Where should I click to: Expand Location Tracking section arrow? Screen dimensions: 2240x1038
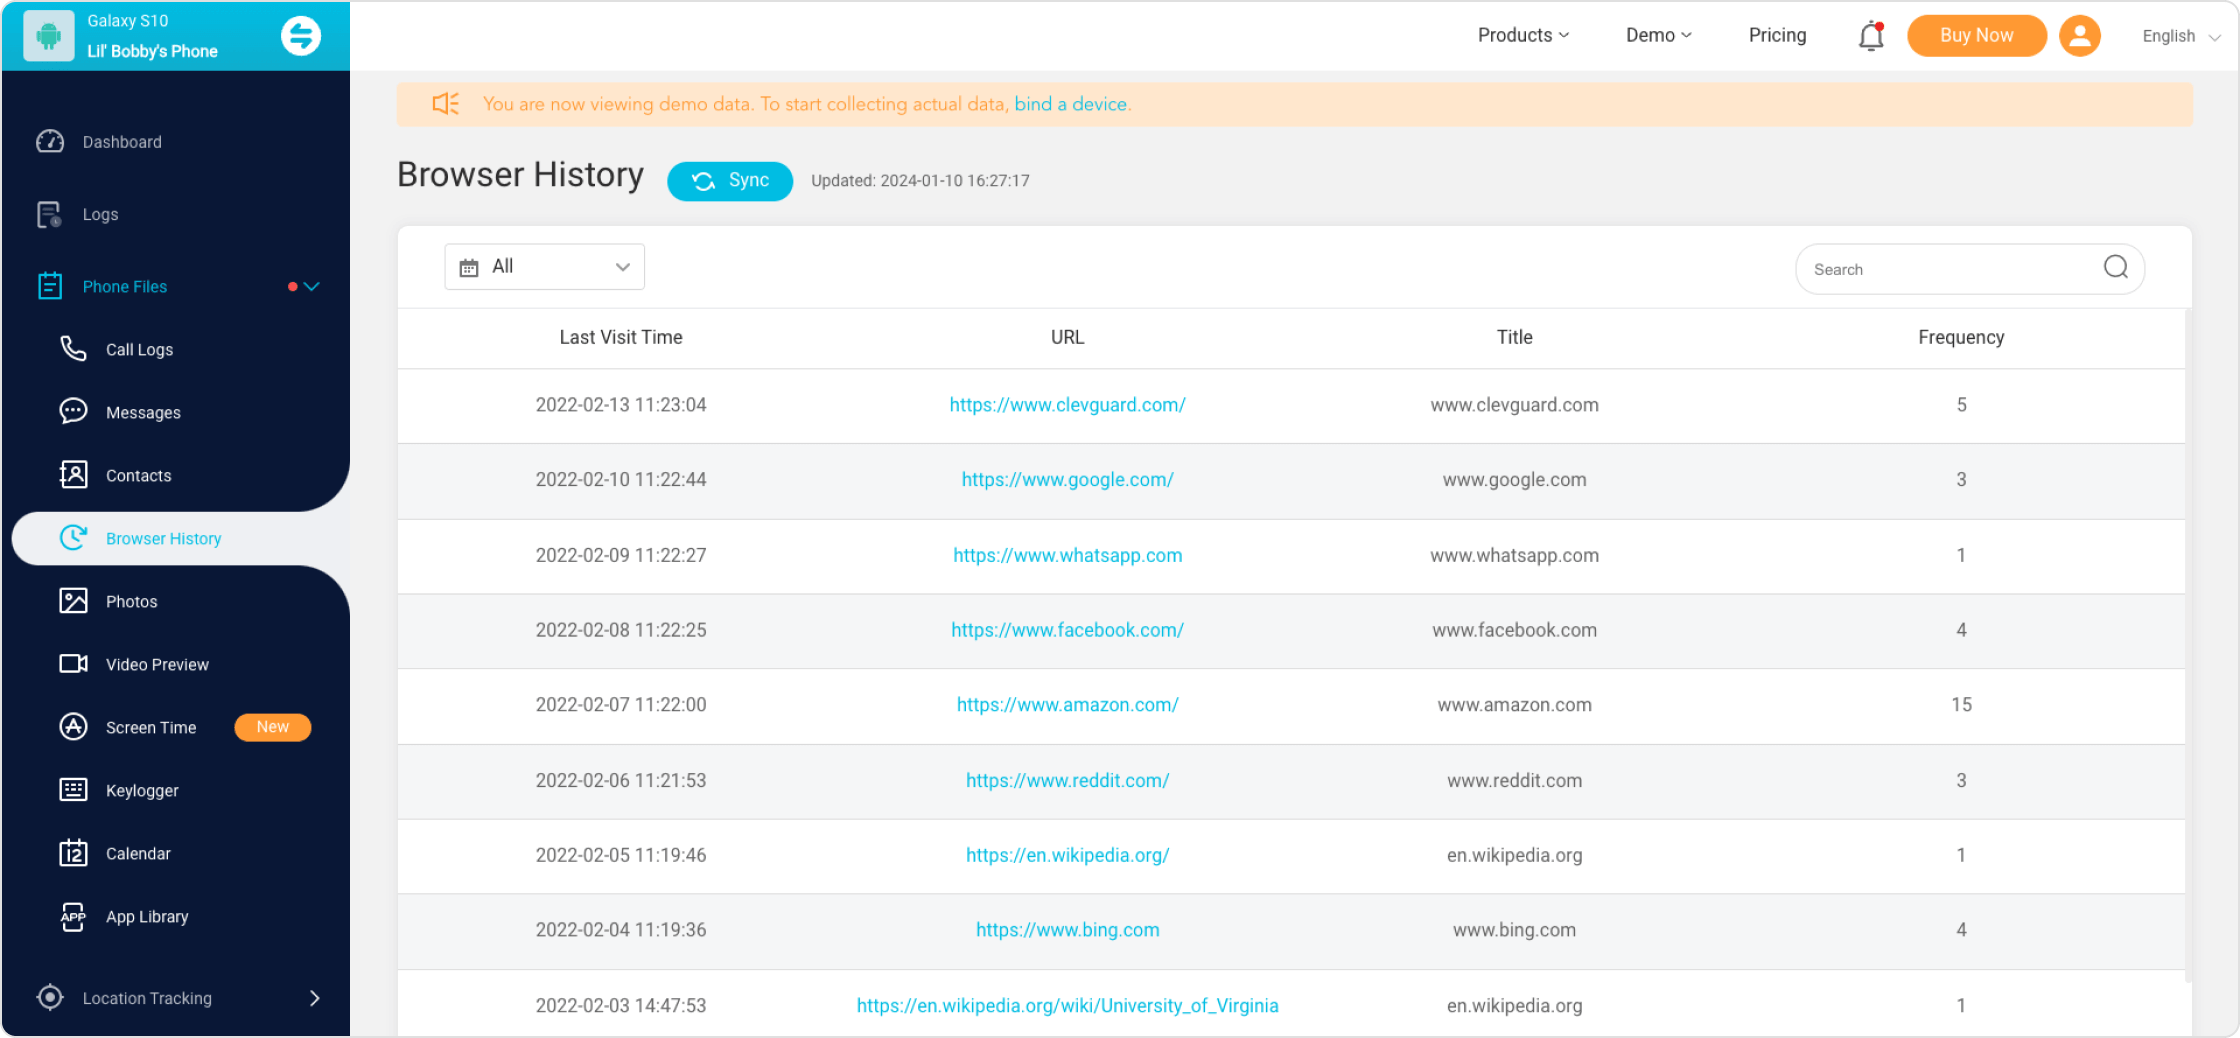(x=315, y=998)
